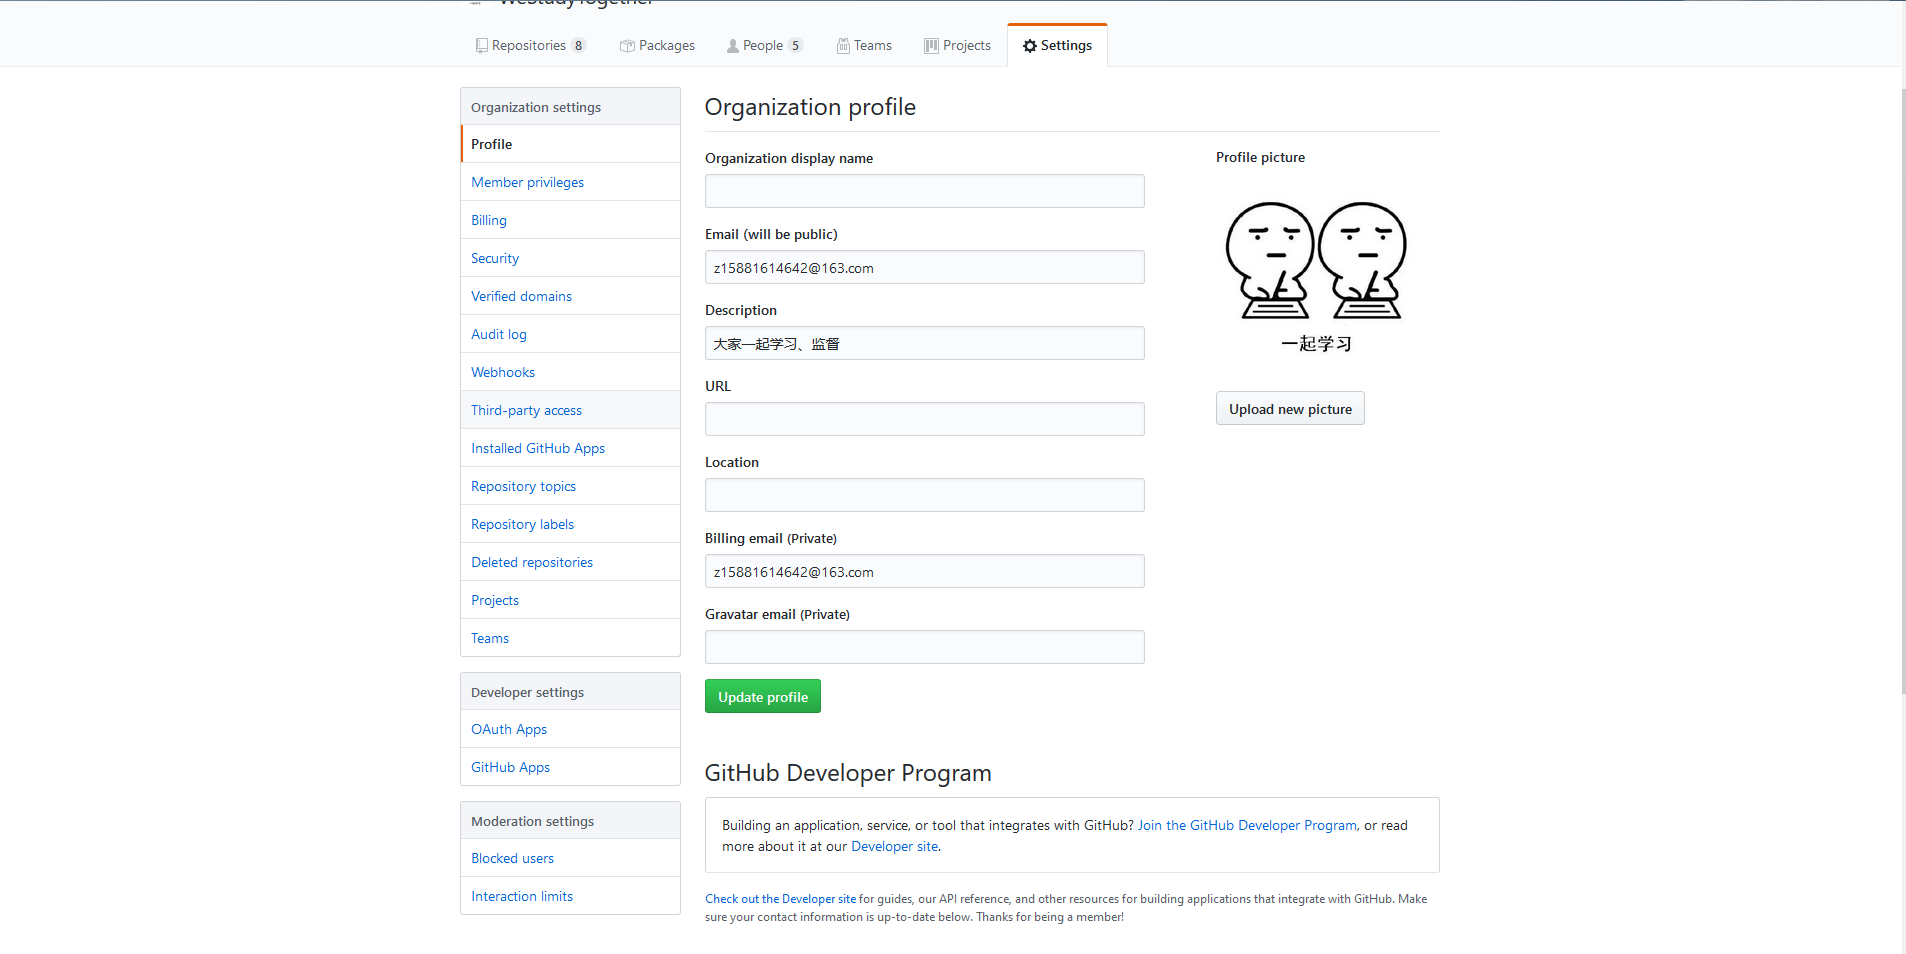Open Verified domains page
The height and width of the screenshot is (954, 1906).
tap(570, 296)
